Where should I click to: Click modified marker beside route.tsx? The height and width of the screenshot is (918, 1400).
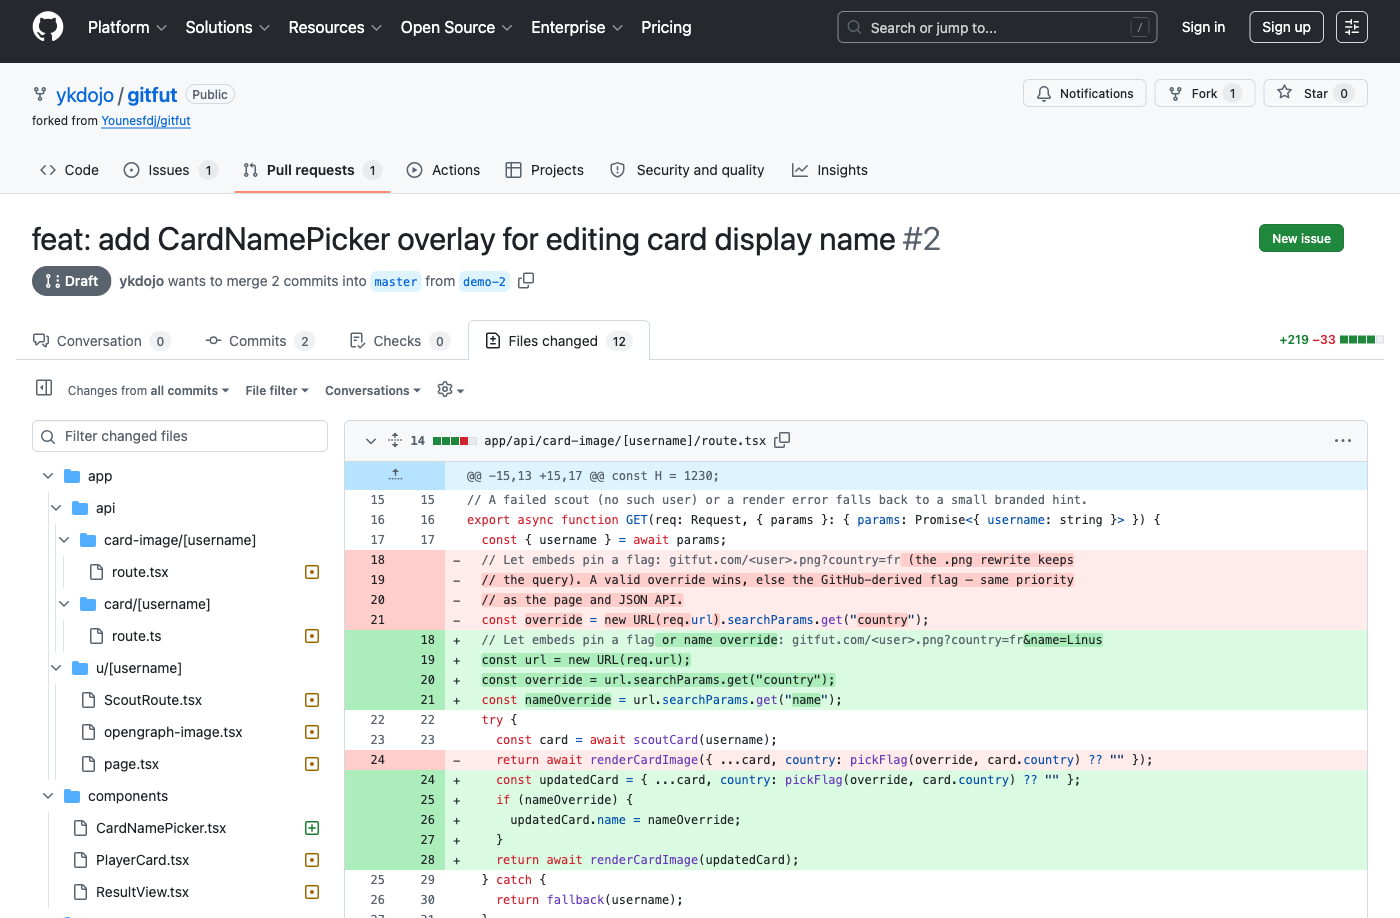312,572
